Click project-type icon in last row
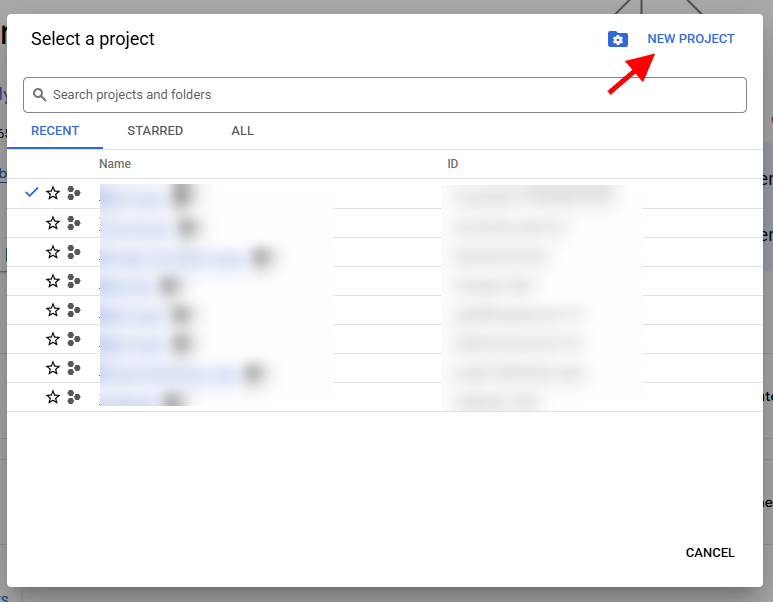773x602 pixels. (74, 397)
